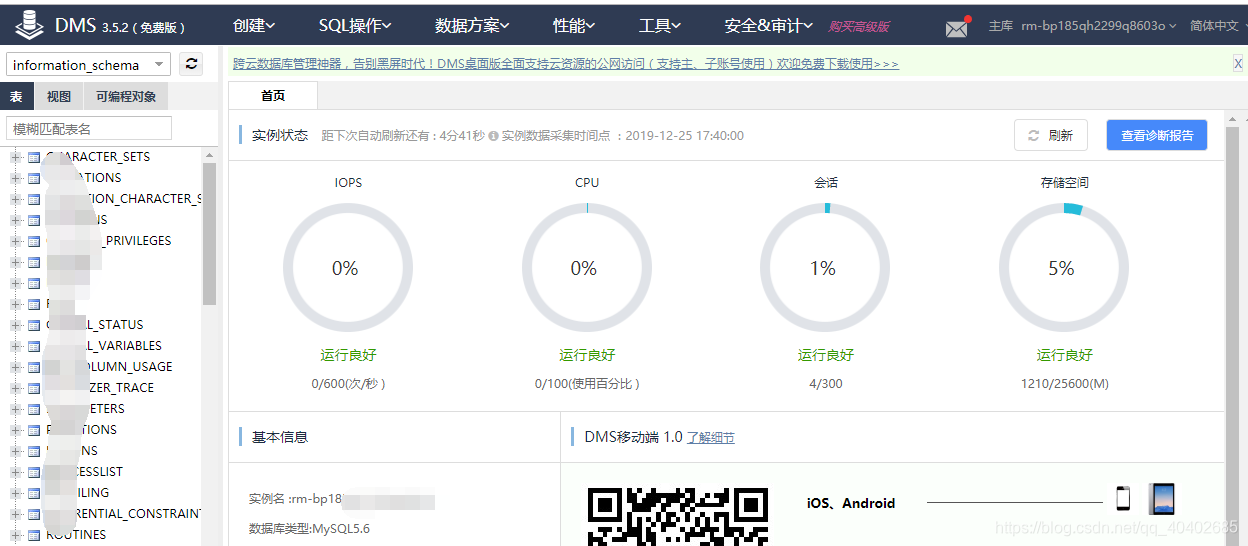Click table icon beside _VARIABLES row
The image size is (1248, 546).
point(34,346)
